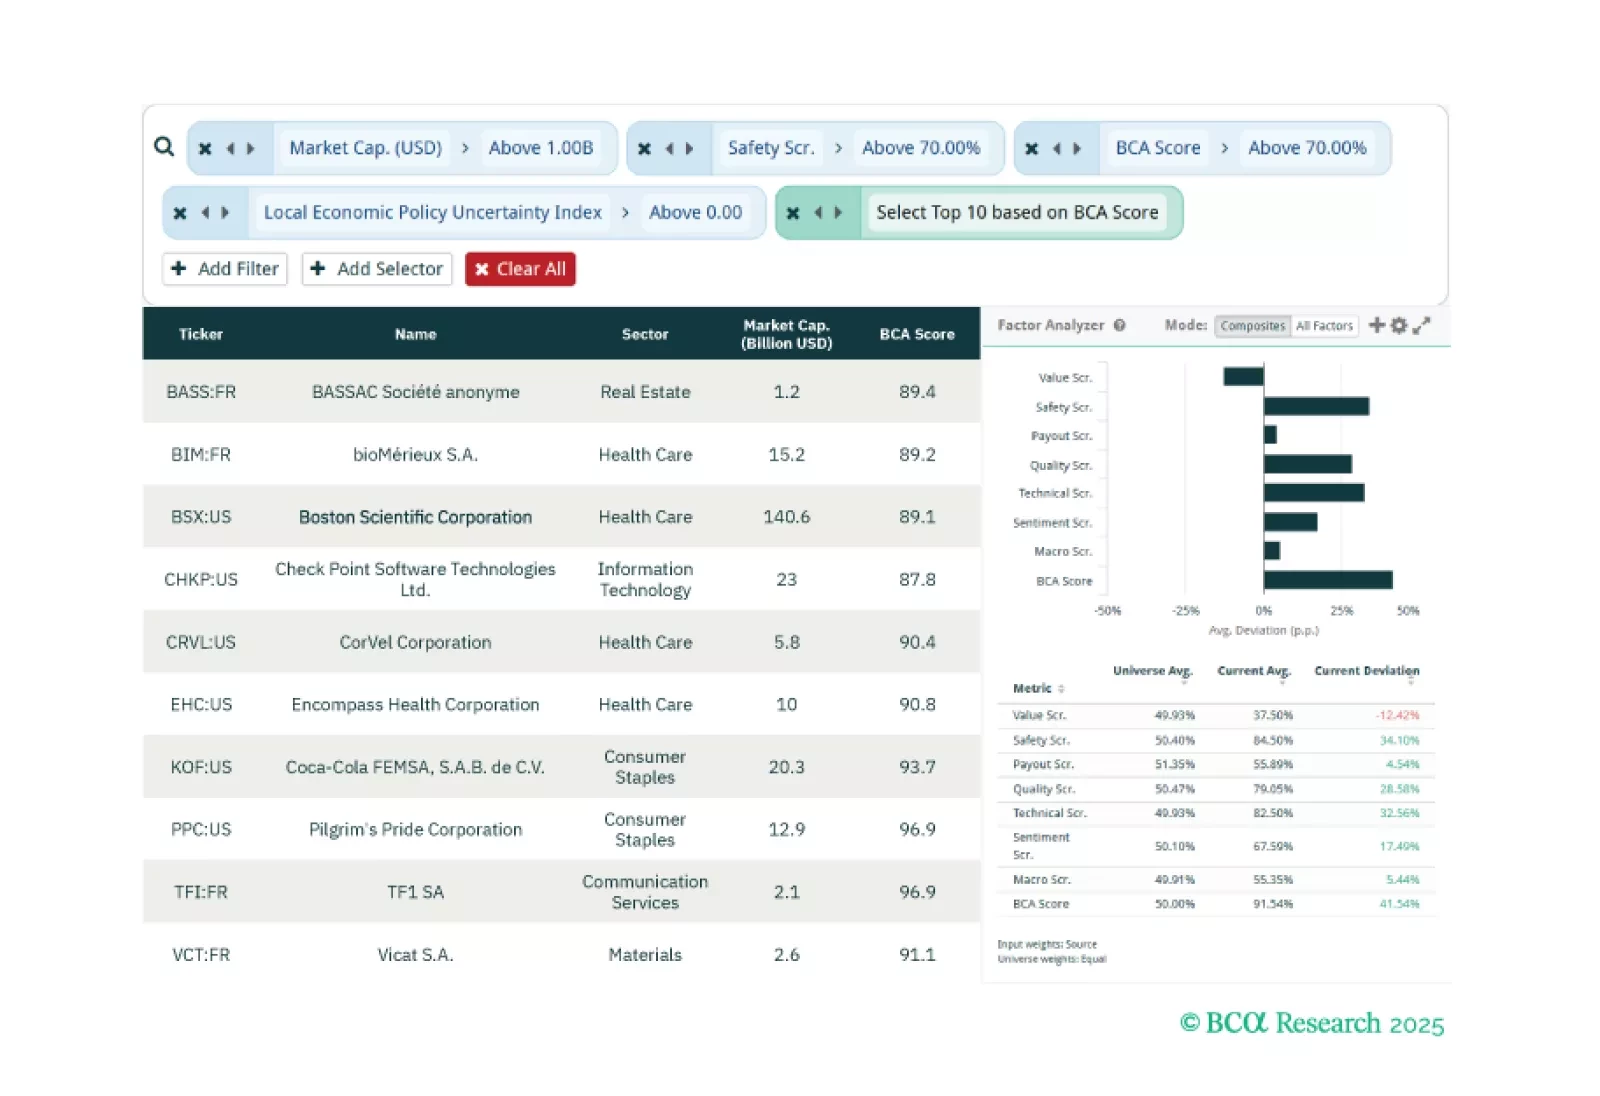This screenshot has width=1600, height=1096.
Task: Switch mode to Composites
Action: point(1252,326)
